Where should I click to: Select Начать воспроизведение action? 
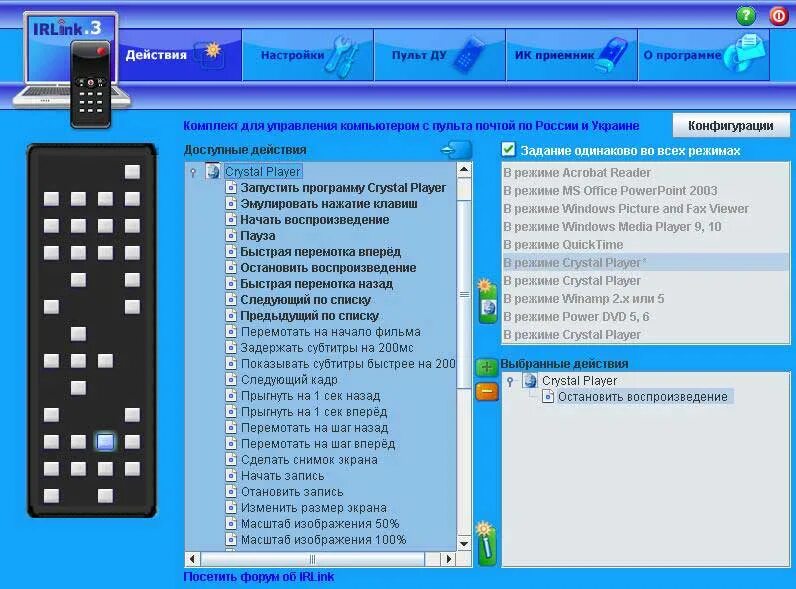click(315, 220)
